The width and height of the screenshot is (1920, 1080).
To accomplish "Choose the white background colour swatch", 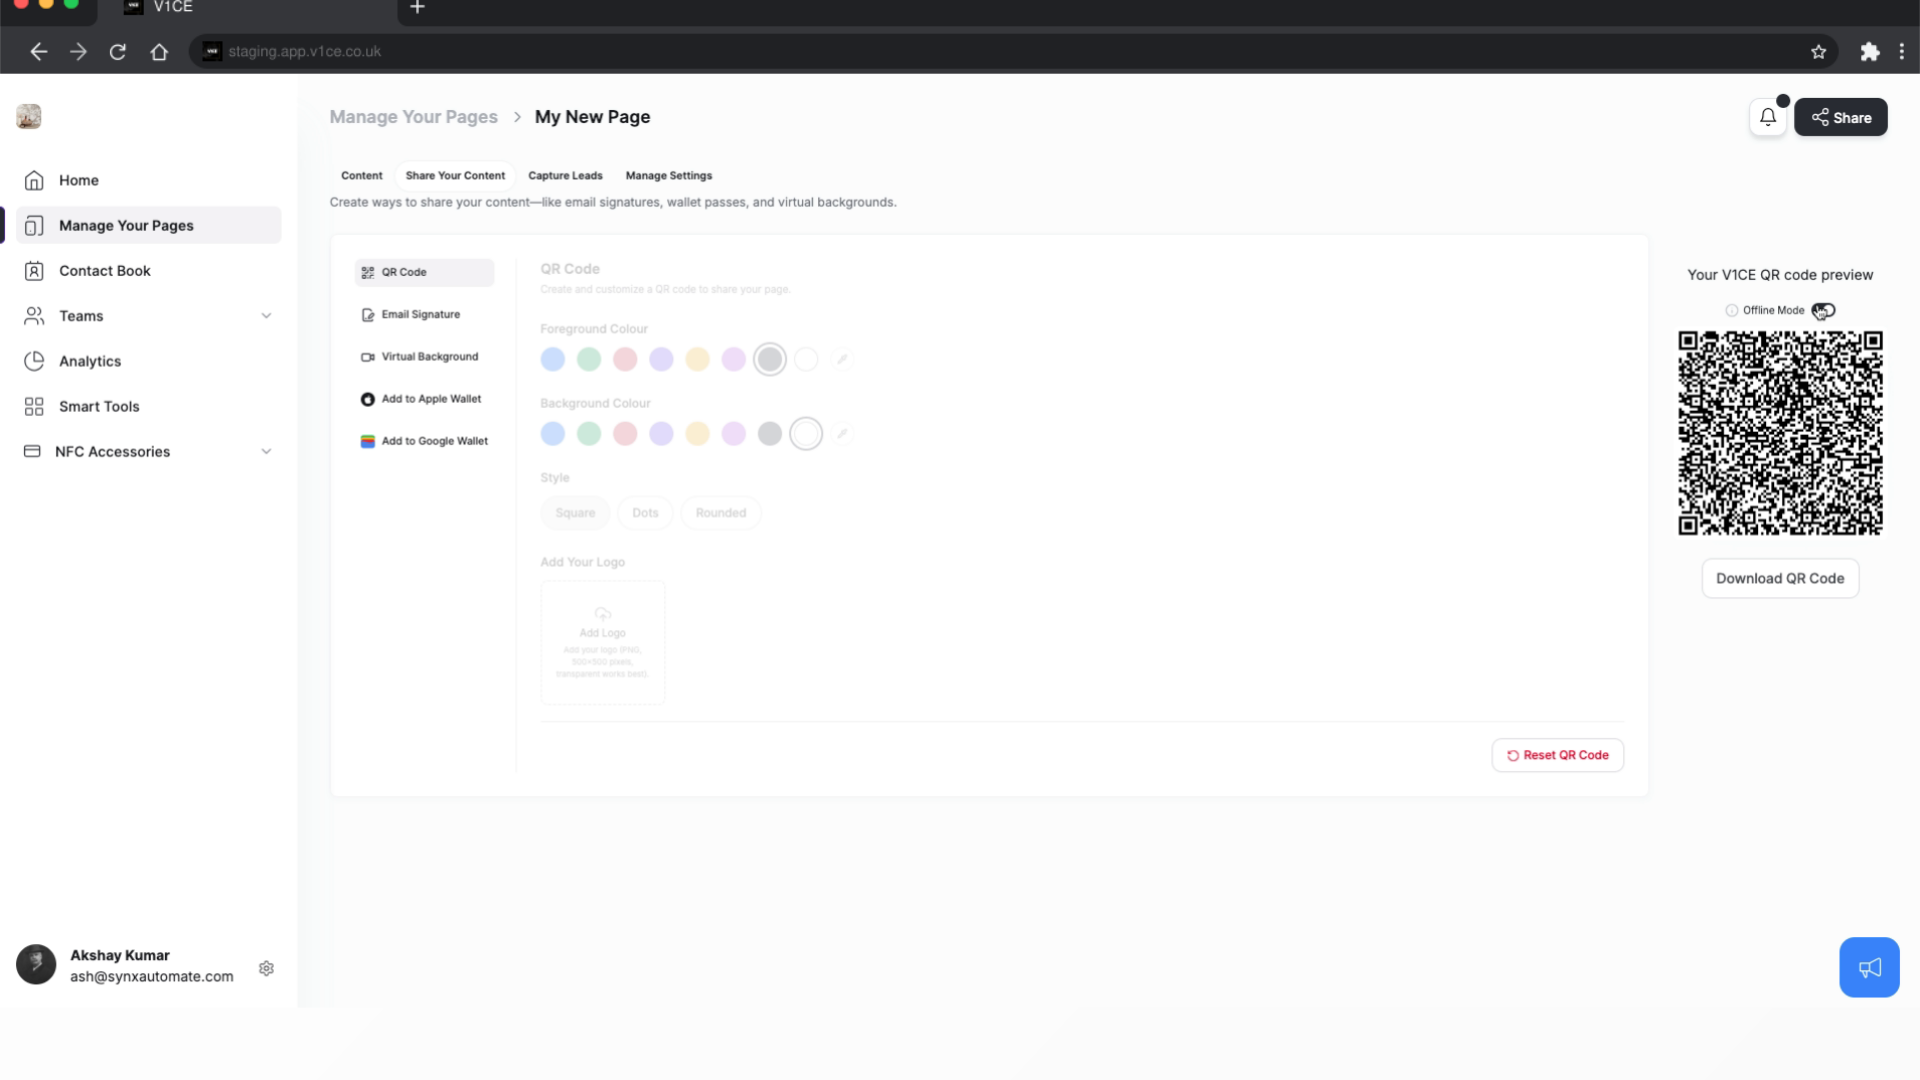I will point(806,433).
